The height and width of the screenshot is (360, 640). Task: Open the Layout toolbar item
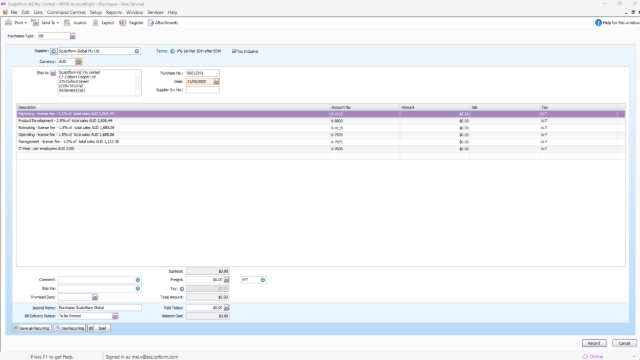pyautogui.click(x=103, y=23)
